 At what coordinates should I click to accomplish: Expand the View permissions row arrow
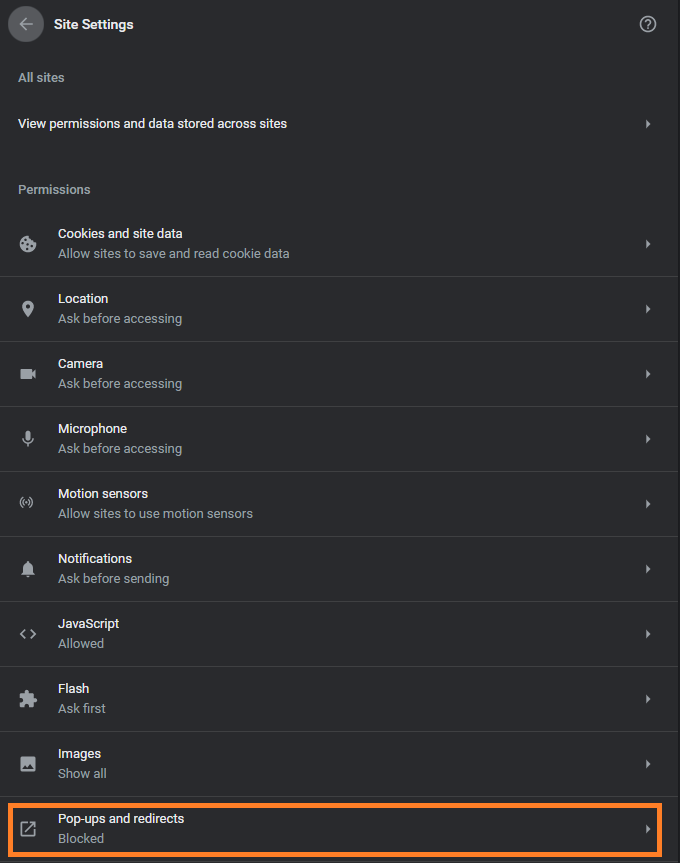point(648,124)
